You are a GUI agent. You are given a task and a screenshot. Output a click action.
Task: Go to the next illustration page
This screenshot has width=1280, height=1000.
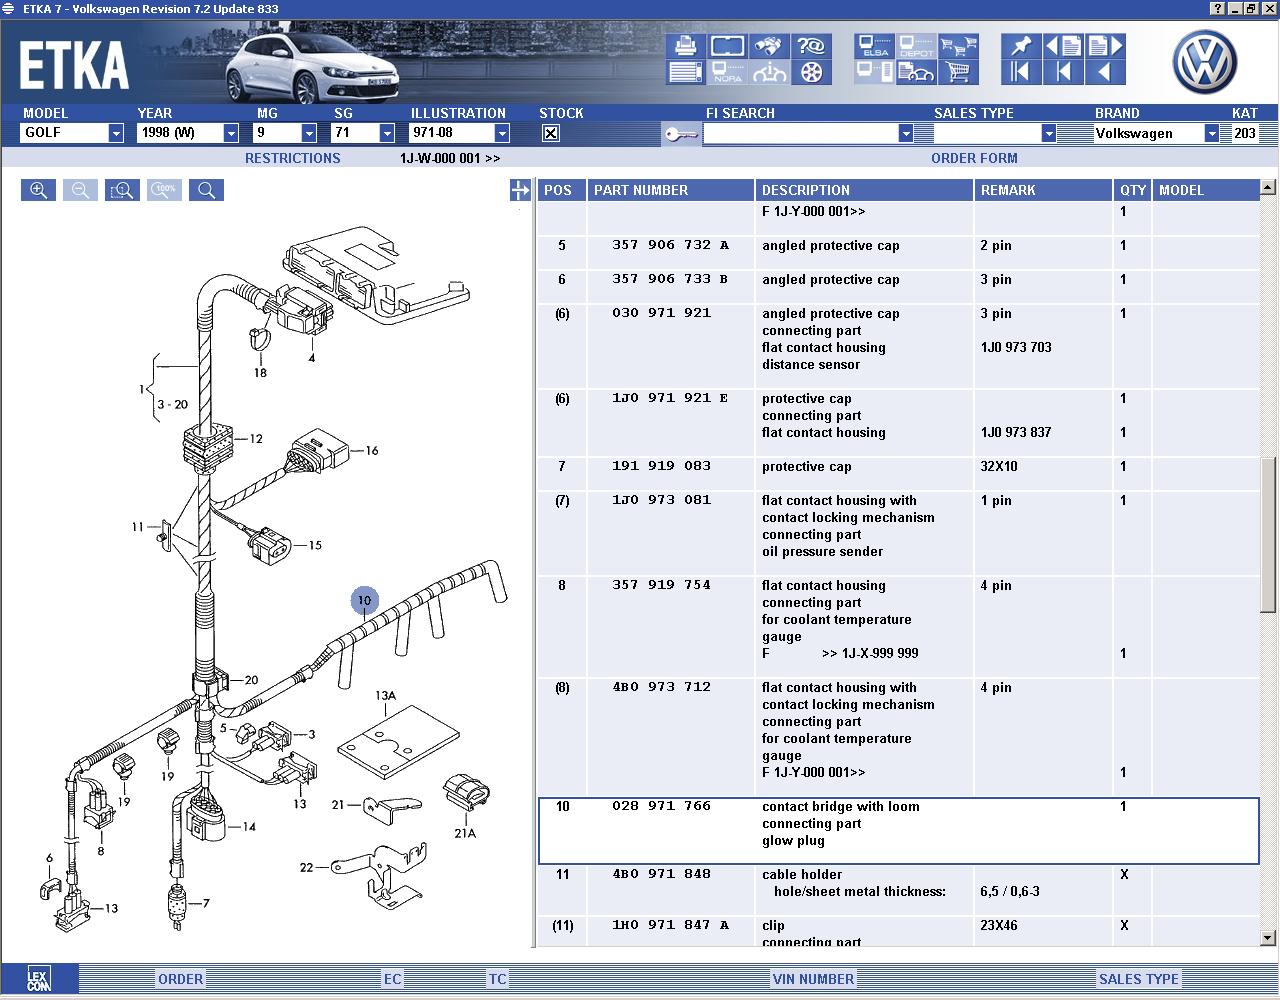(1104, 46)
